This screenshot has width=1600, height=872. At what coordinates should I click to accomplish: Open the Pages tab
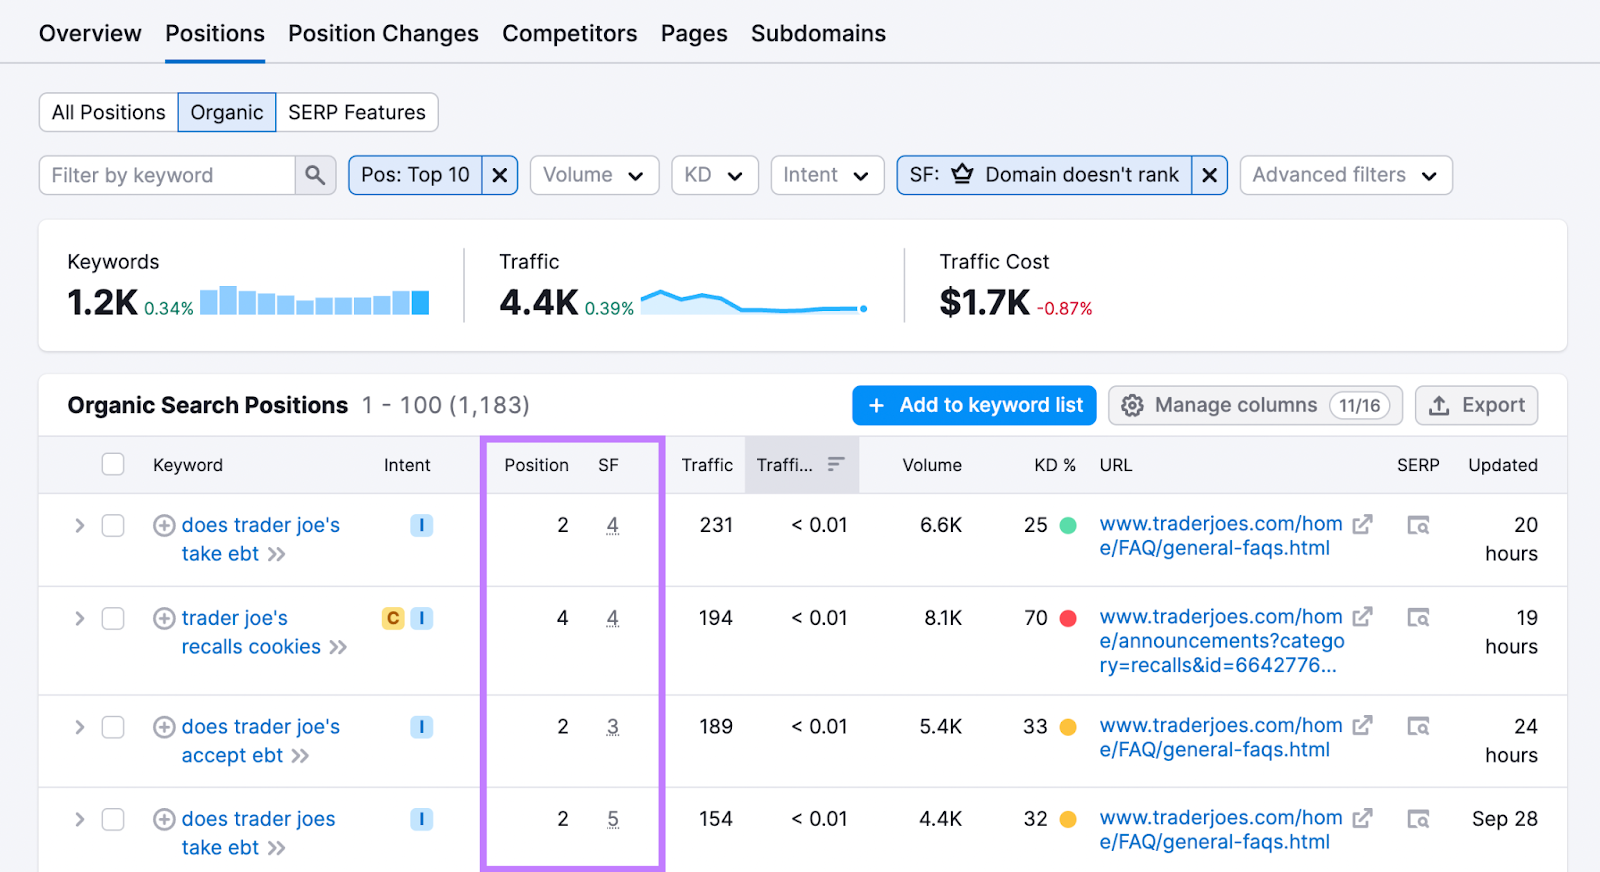pos(694,33)
